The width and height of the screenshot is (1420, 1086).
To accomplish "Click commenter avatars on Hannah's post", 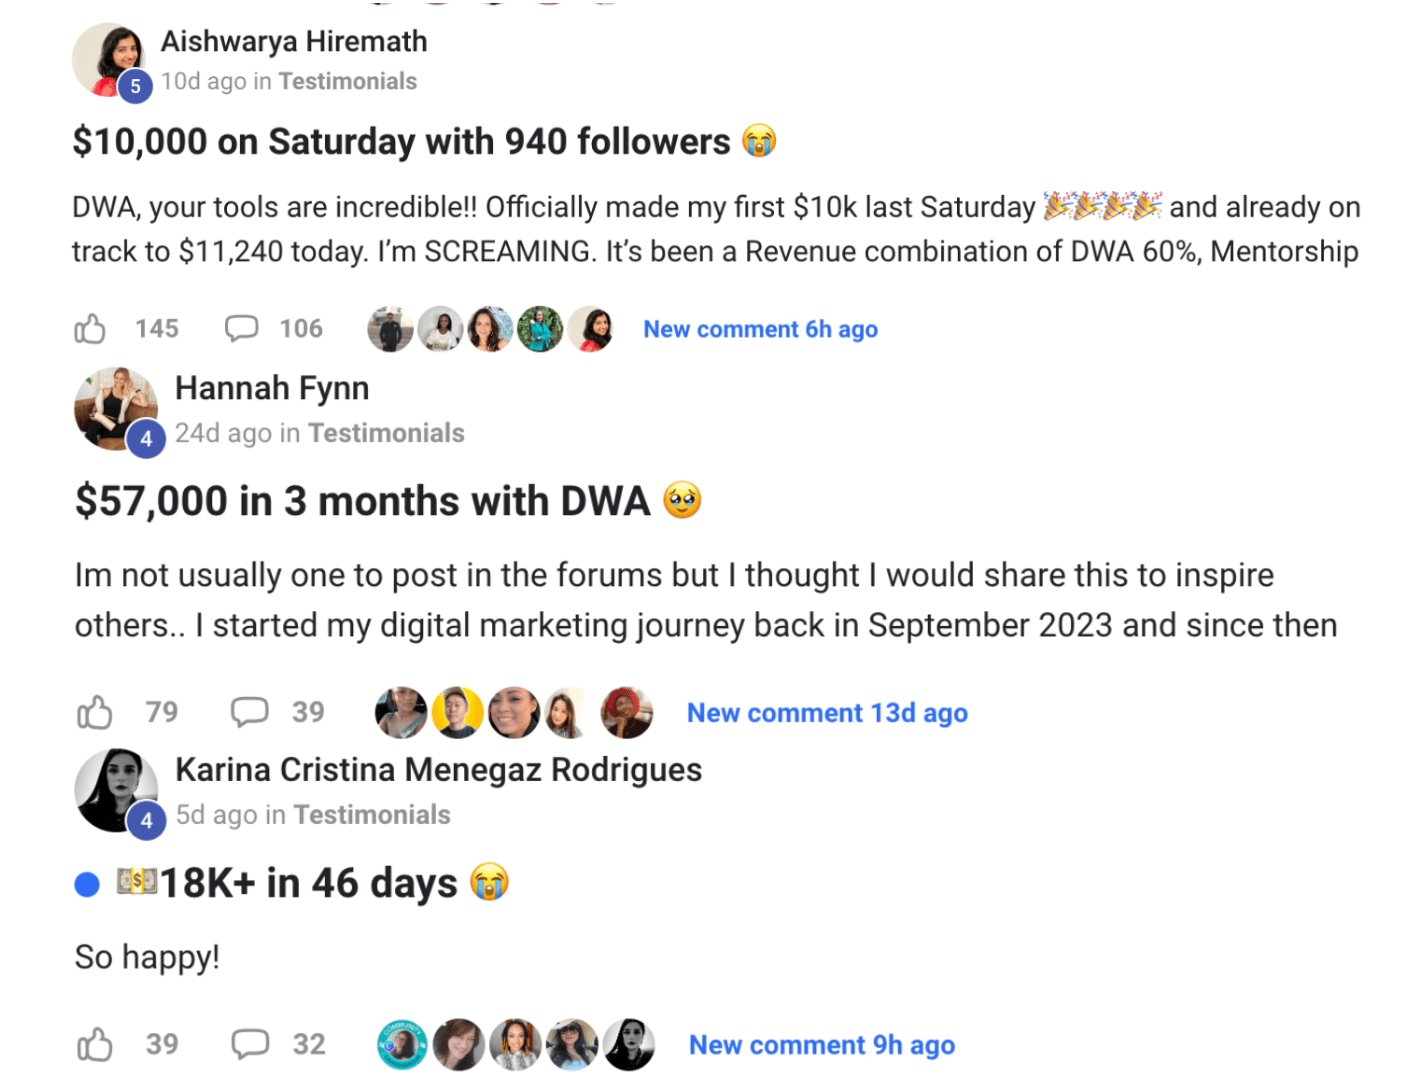I will pyautogui.click(x=513, y=713).
